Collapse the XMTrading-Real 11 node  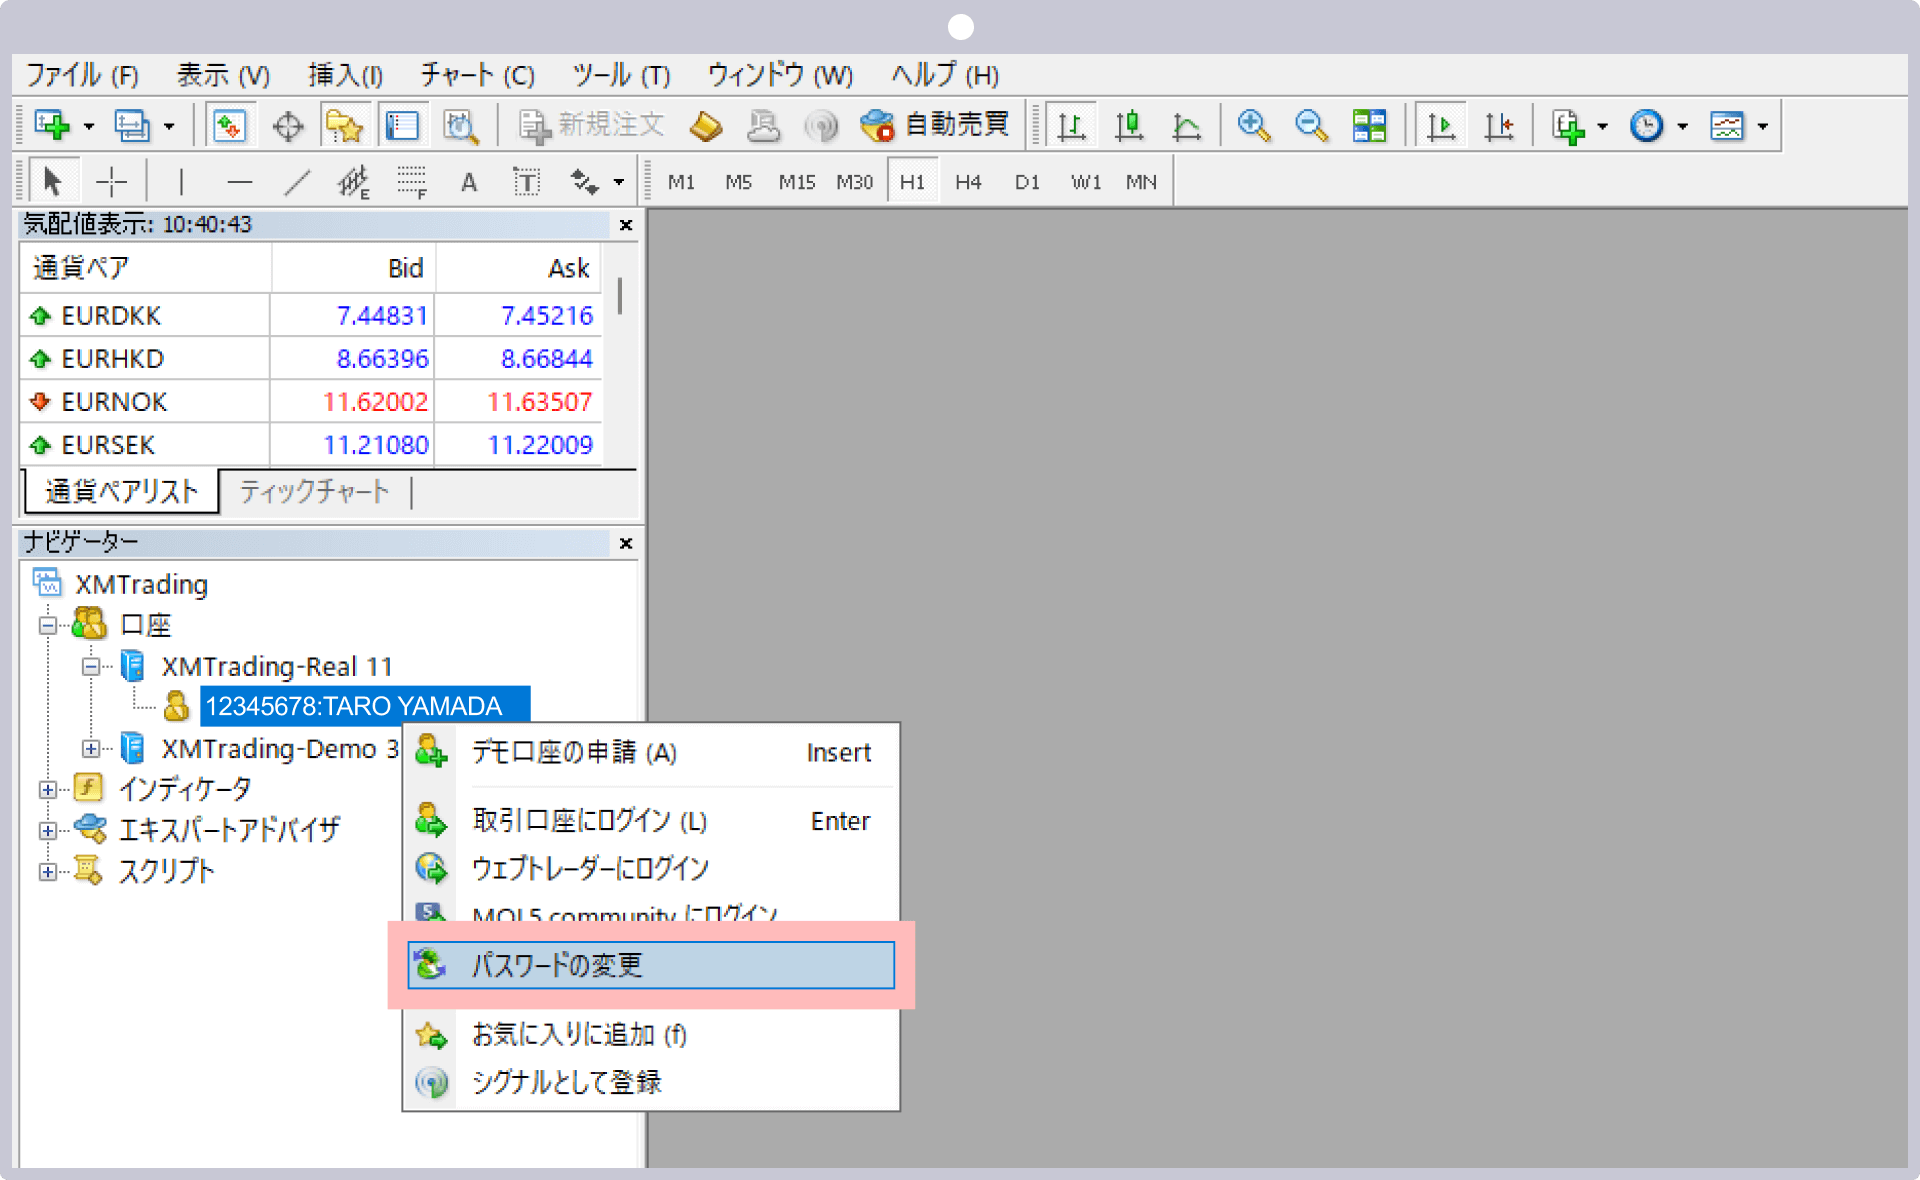click(x=91, y=667)
